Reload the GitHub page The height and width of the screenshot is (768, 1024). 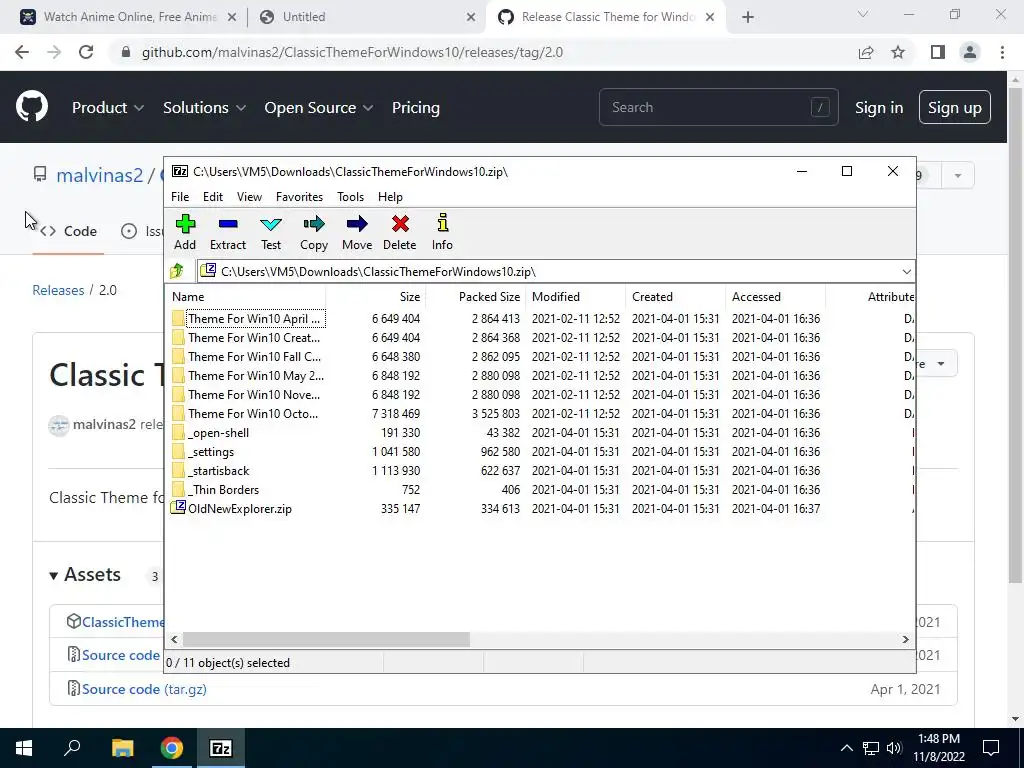pos(86,52)
